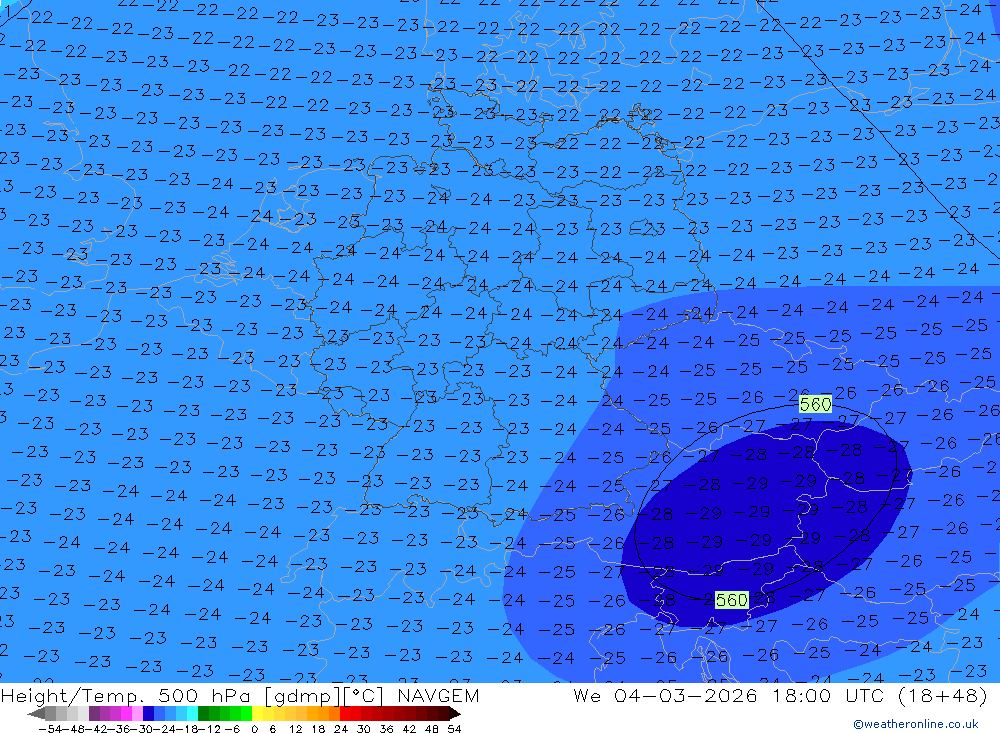Pick the dark green legend swatch at -18

point(203,714)
